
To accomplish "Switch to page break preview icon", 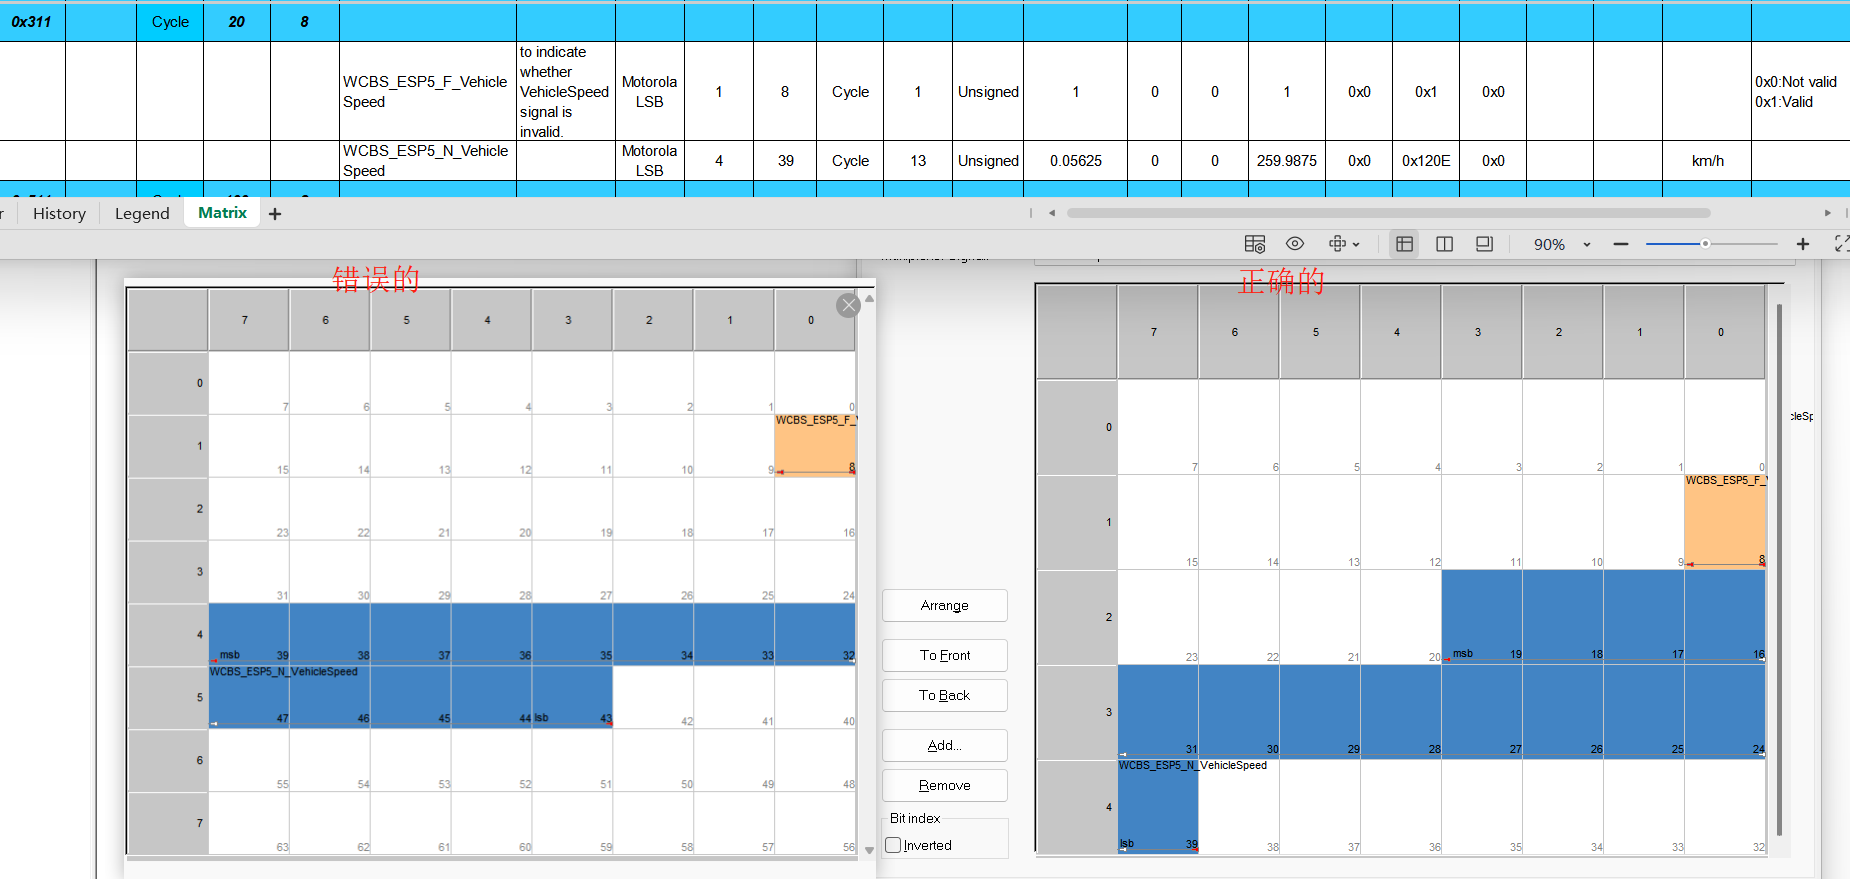I will [1444, 244].
